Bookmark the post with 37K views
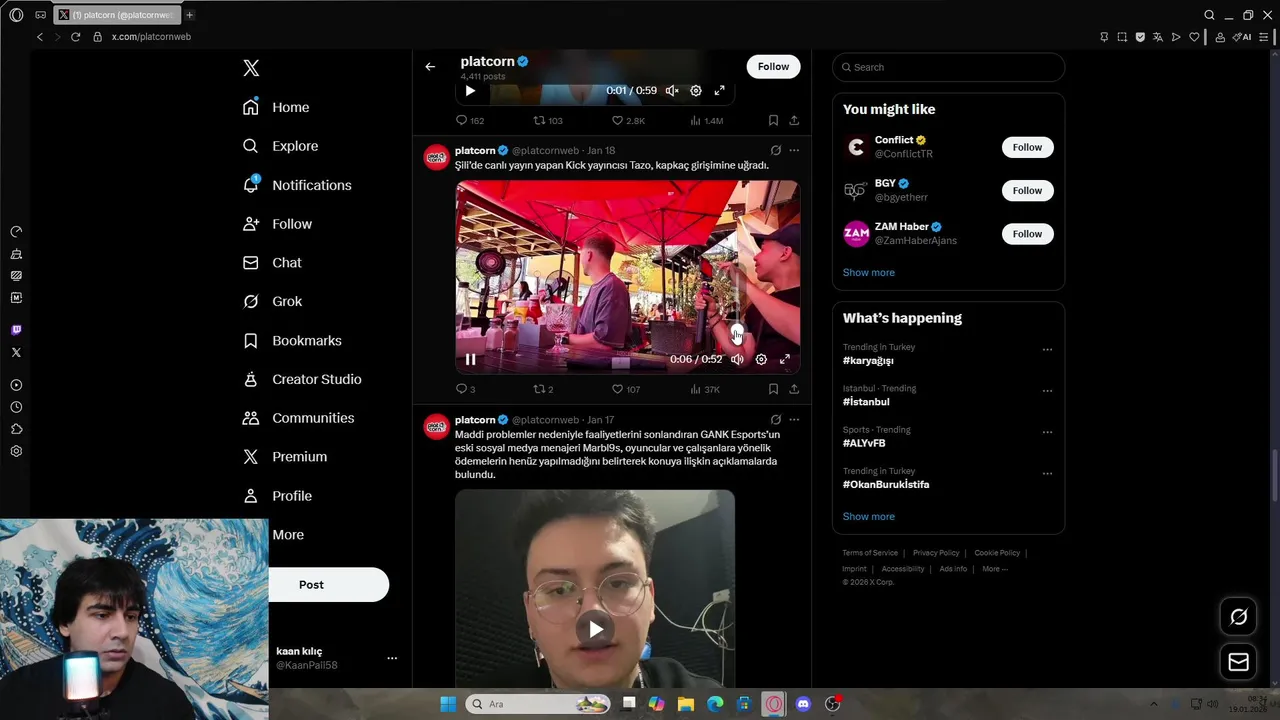Screen dimensions: 1280x720 click(773, 389)
